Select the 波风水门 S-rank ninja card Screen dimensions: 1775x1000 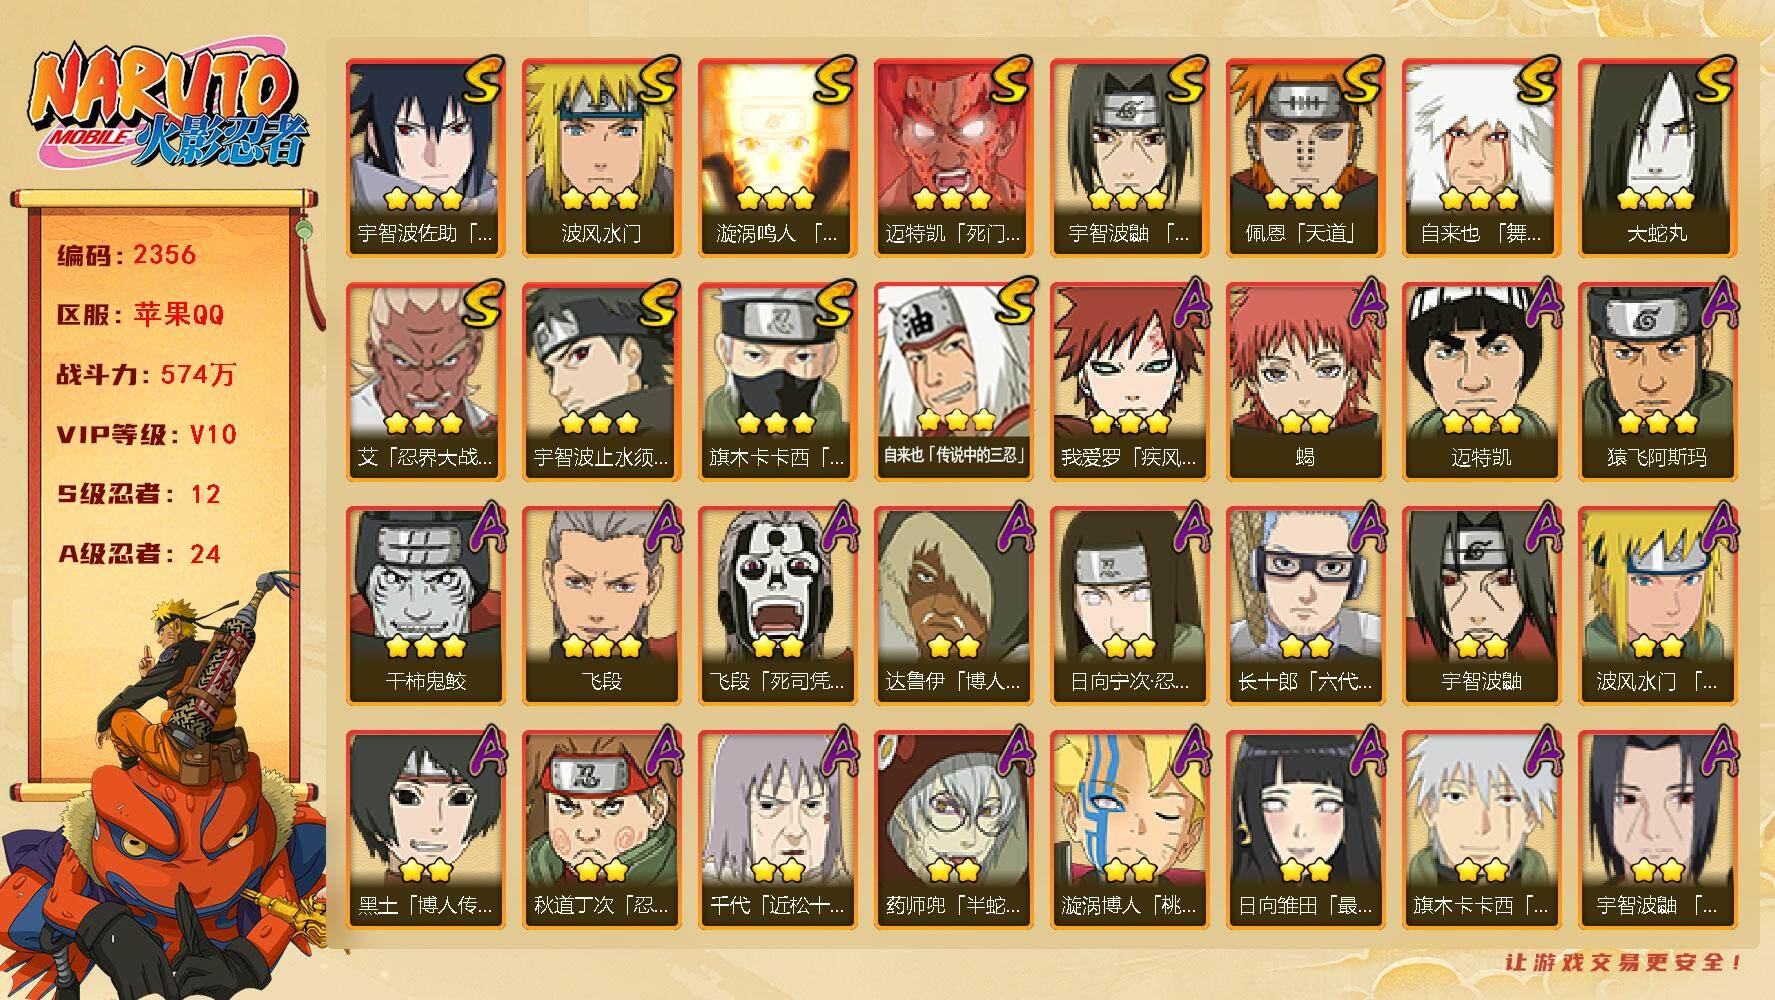[601, 158]
